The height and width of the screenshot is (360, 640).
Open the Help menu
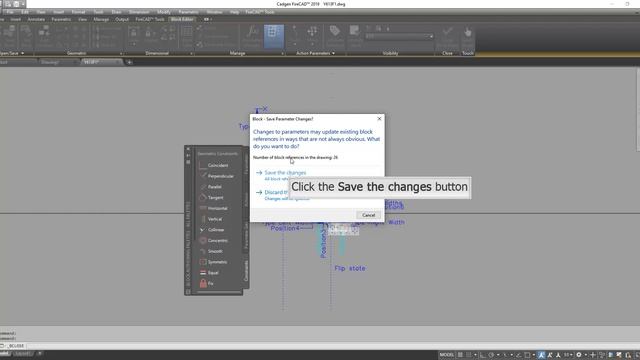point(234,12)
